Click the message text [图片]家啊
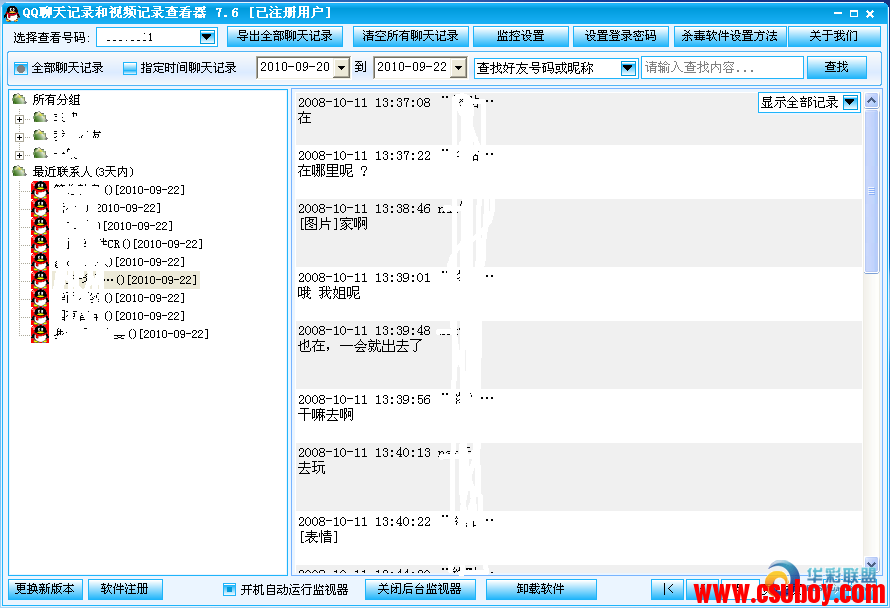The width and height of the screenshot is (890, 608). (x=333, y=224)
